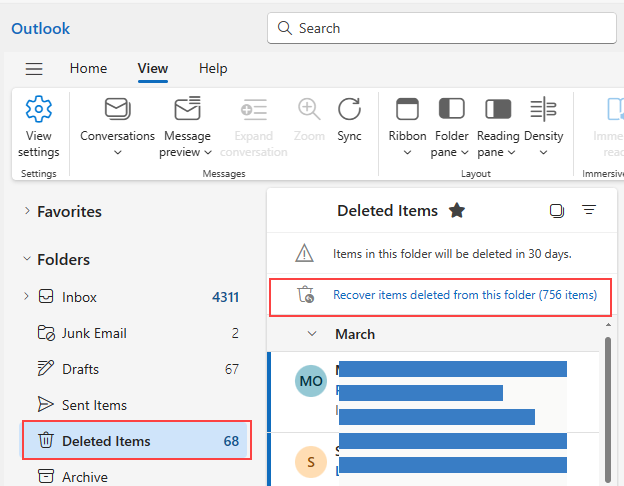The height and width of the screenshot is (486, 624).
Task: Open the Help tab
Action: [x=213, y=68]
